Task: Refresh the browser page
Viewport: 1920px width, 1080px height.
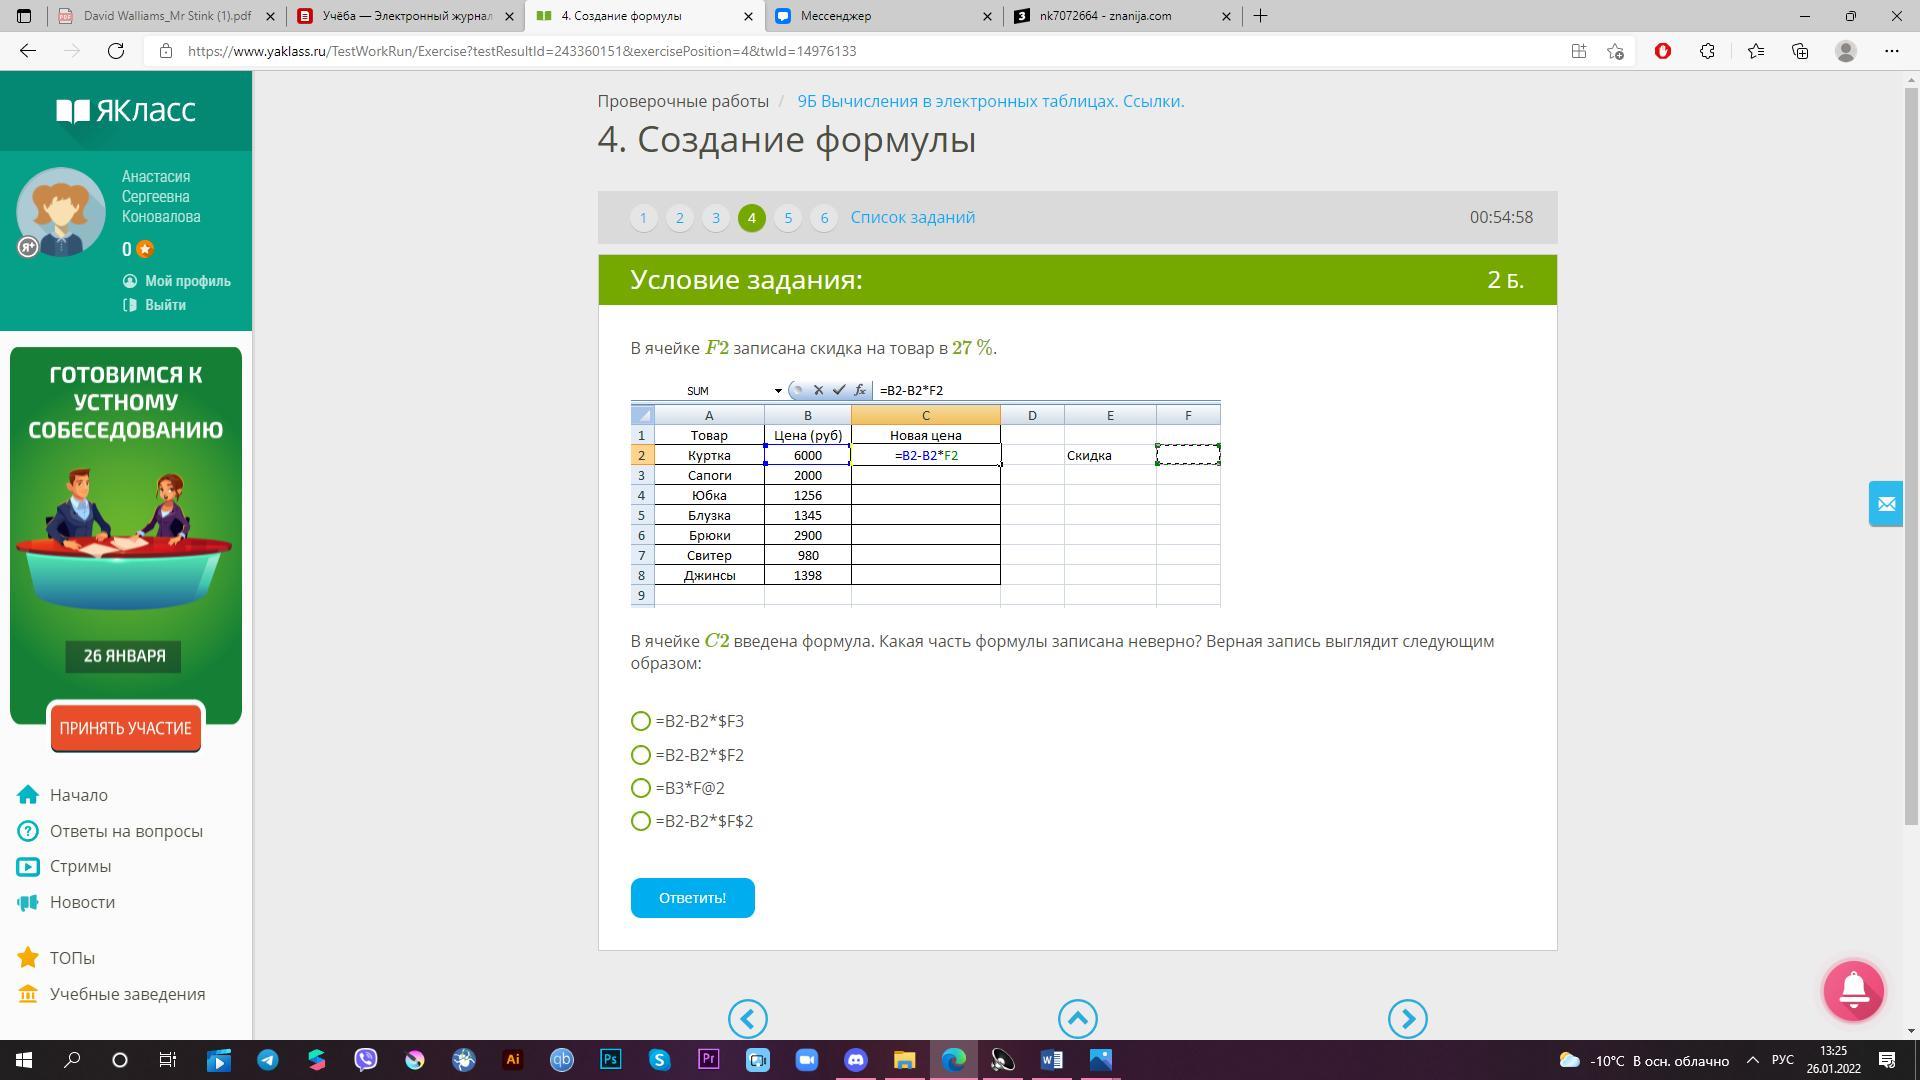Action: (116, 51)
